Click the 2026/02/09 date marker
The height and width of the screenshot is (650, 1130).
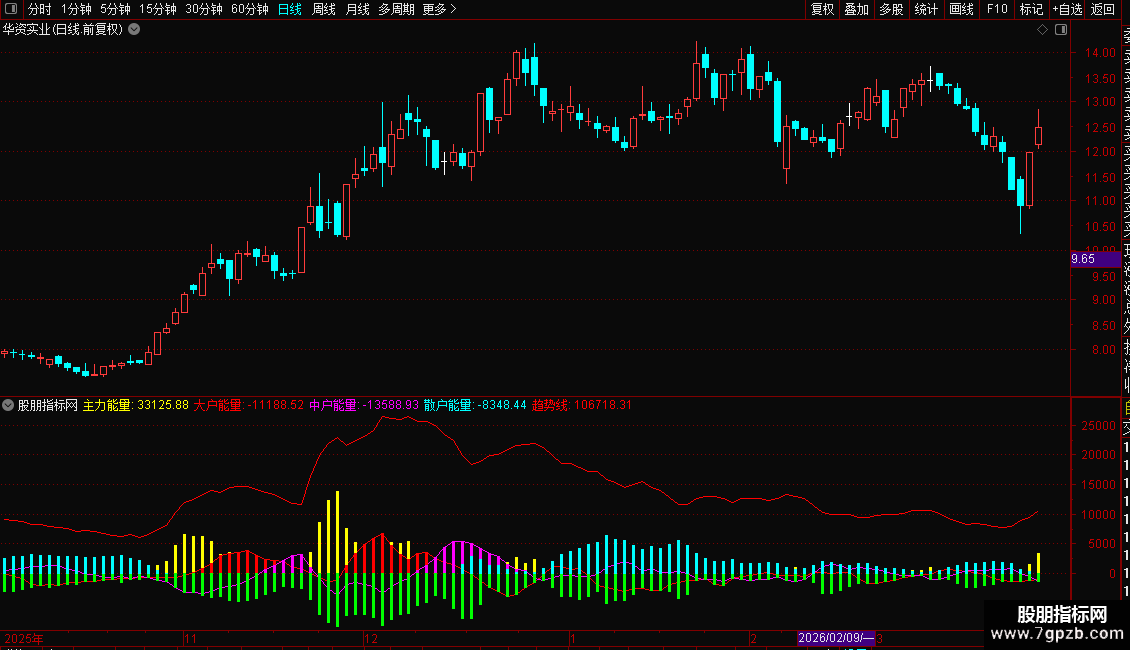tap(836, 638)
